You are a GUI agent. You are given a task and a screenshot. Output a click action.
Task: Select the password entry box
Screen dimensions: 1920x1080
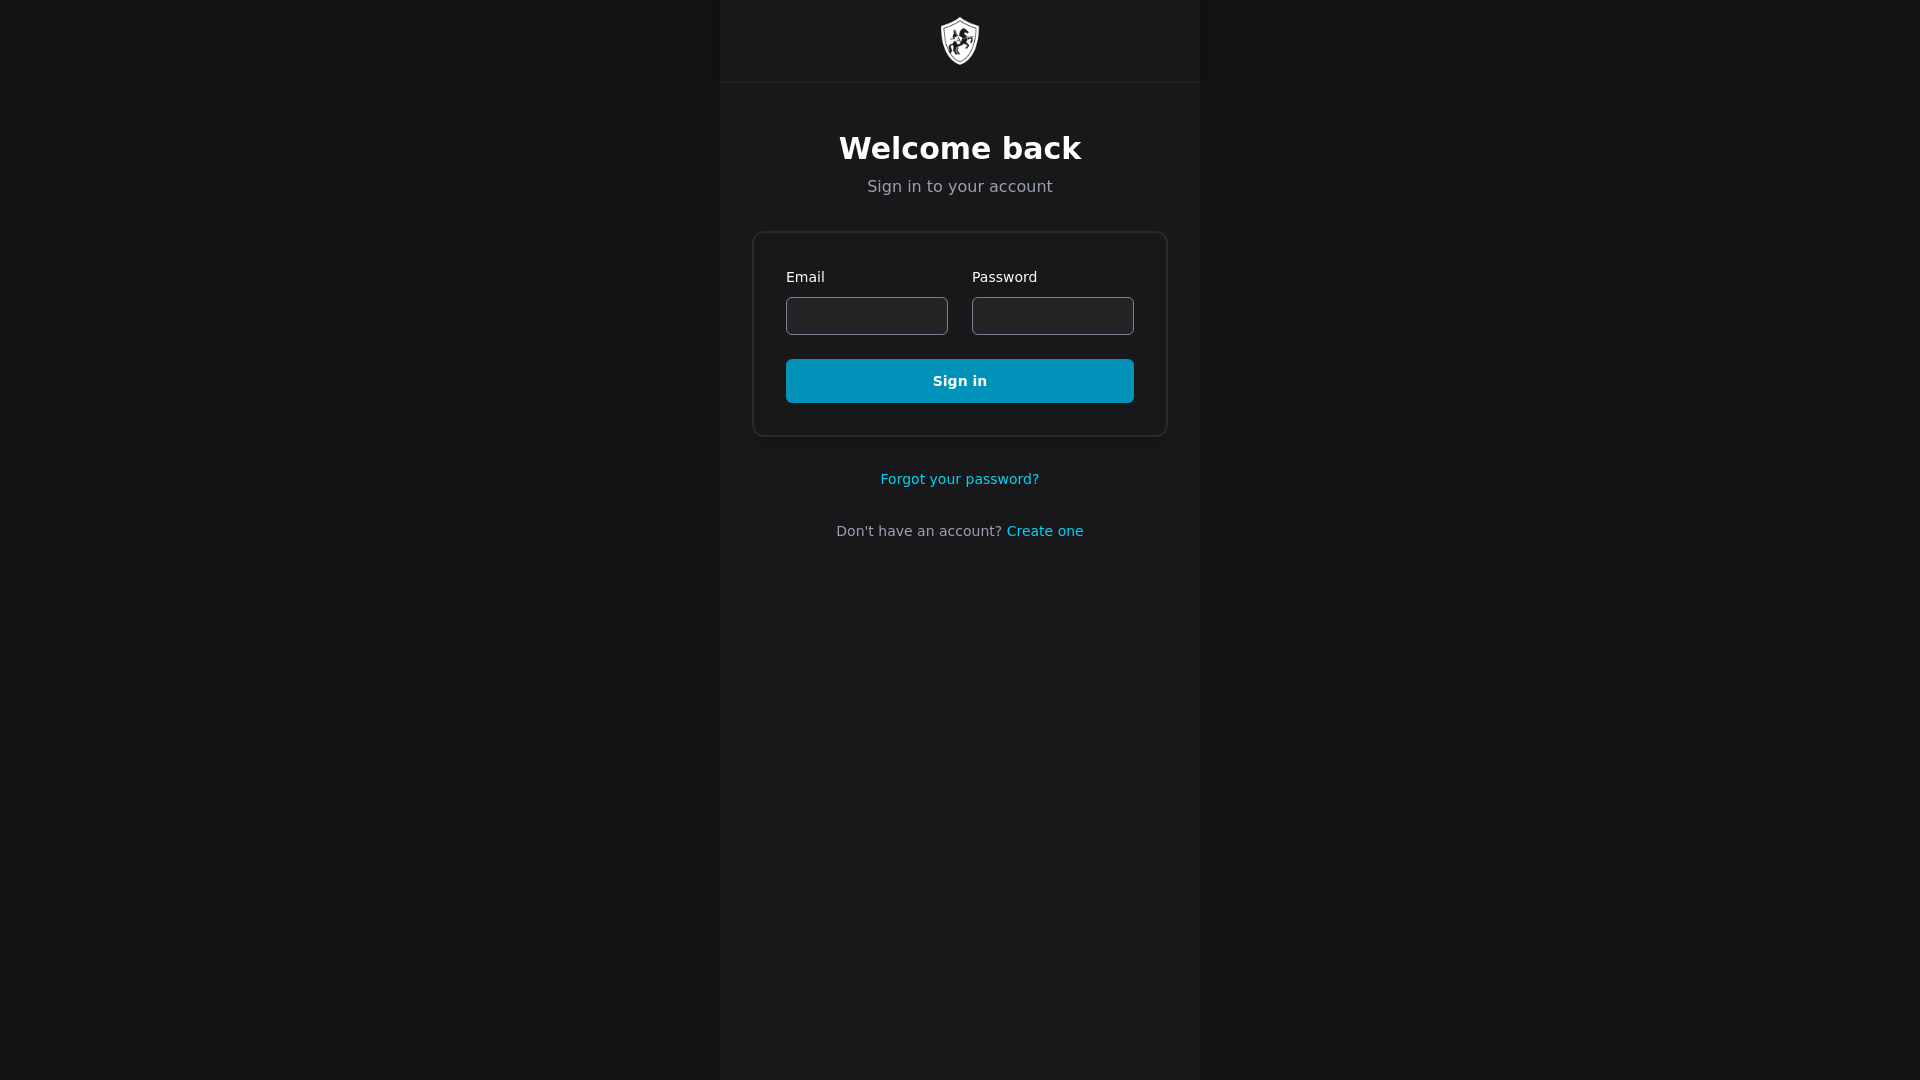point(1053,316)
